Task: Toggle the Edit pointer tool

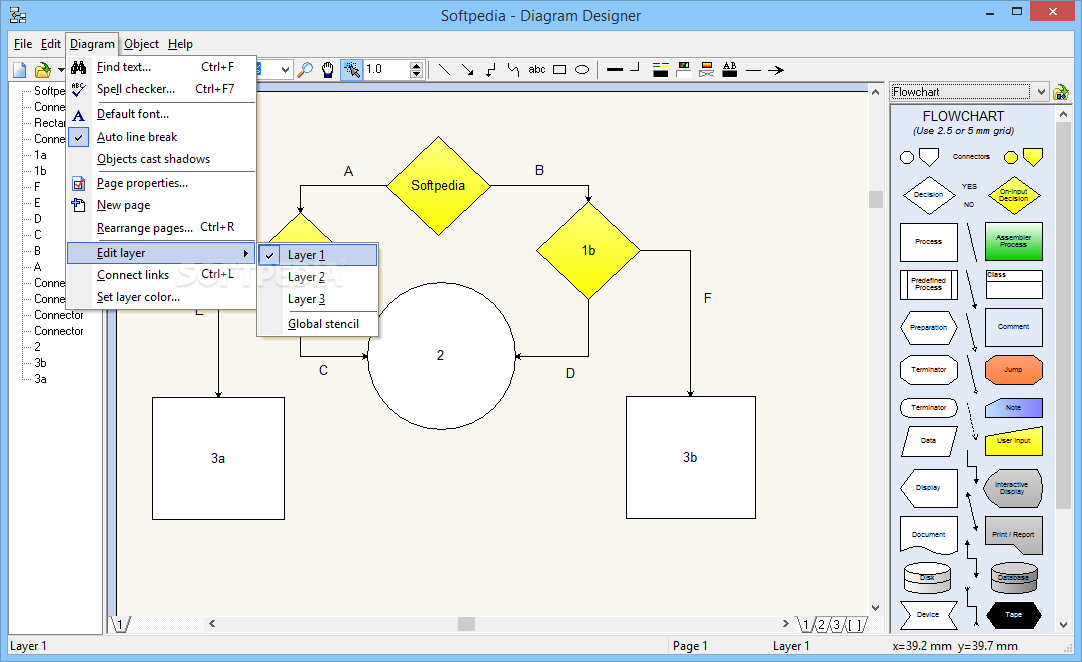Action: 351,70
